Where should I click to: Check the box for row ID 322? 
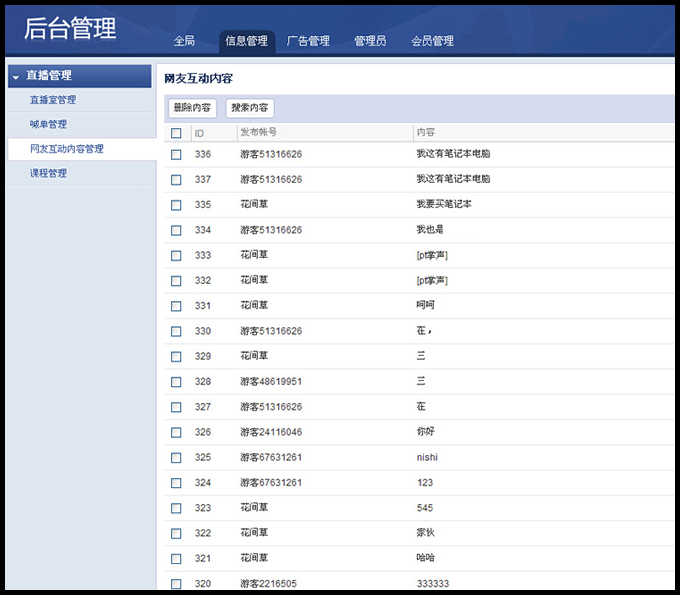point(176,533)
